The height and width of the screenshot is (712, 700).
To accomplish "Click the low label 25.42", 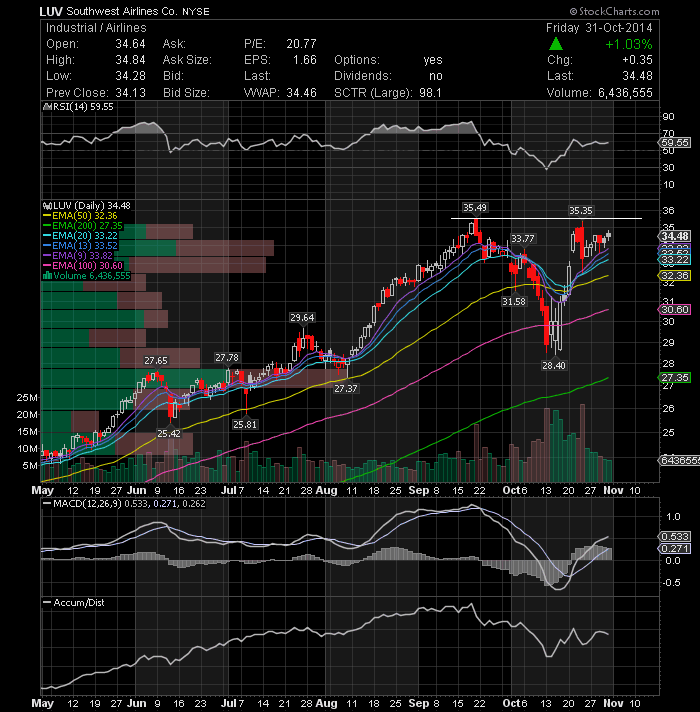I will coord(169,434).
